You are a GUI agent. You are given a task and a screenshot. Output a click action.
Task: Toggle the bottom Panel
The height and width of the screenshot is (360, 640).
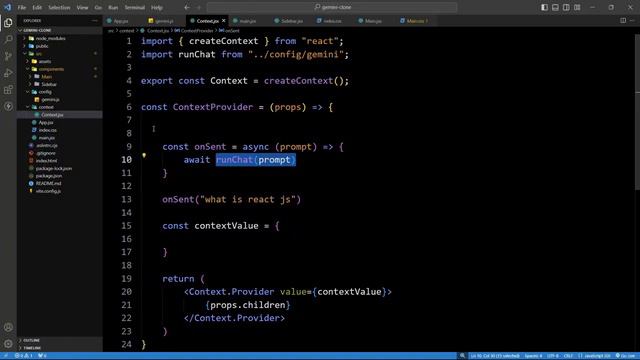coord(556,7)
